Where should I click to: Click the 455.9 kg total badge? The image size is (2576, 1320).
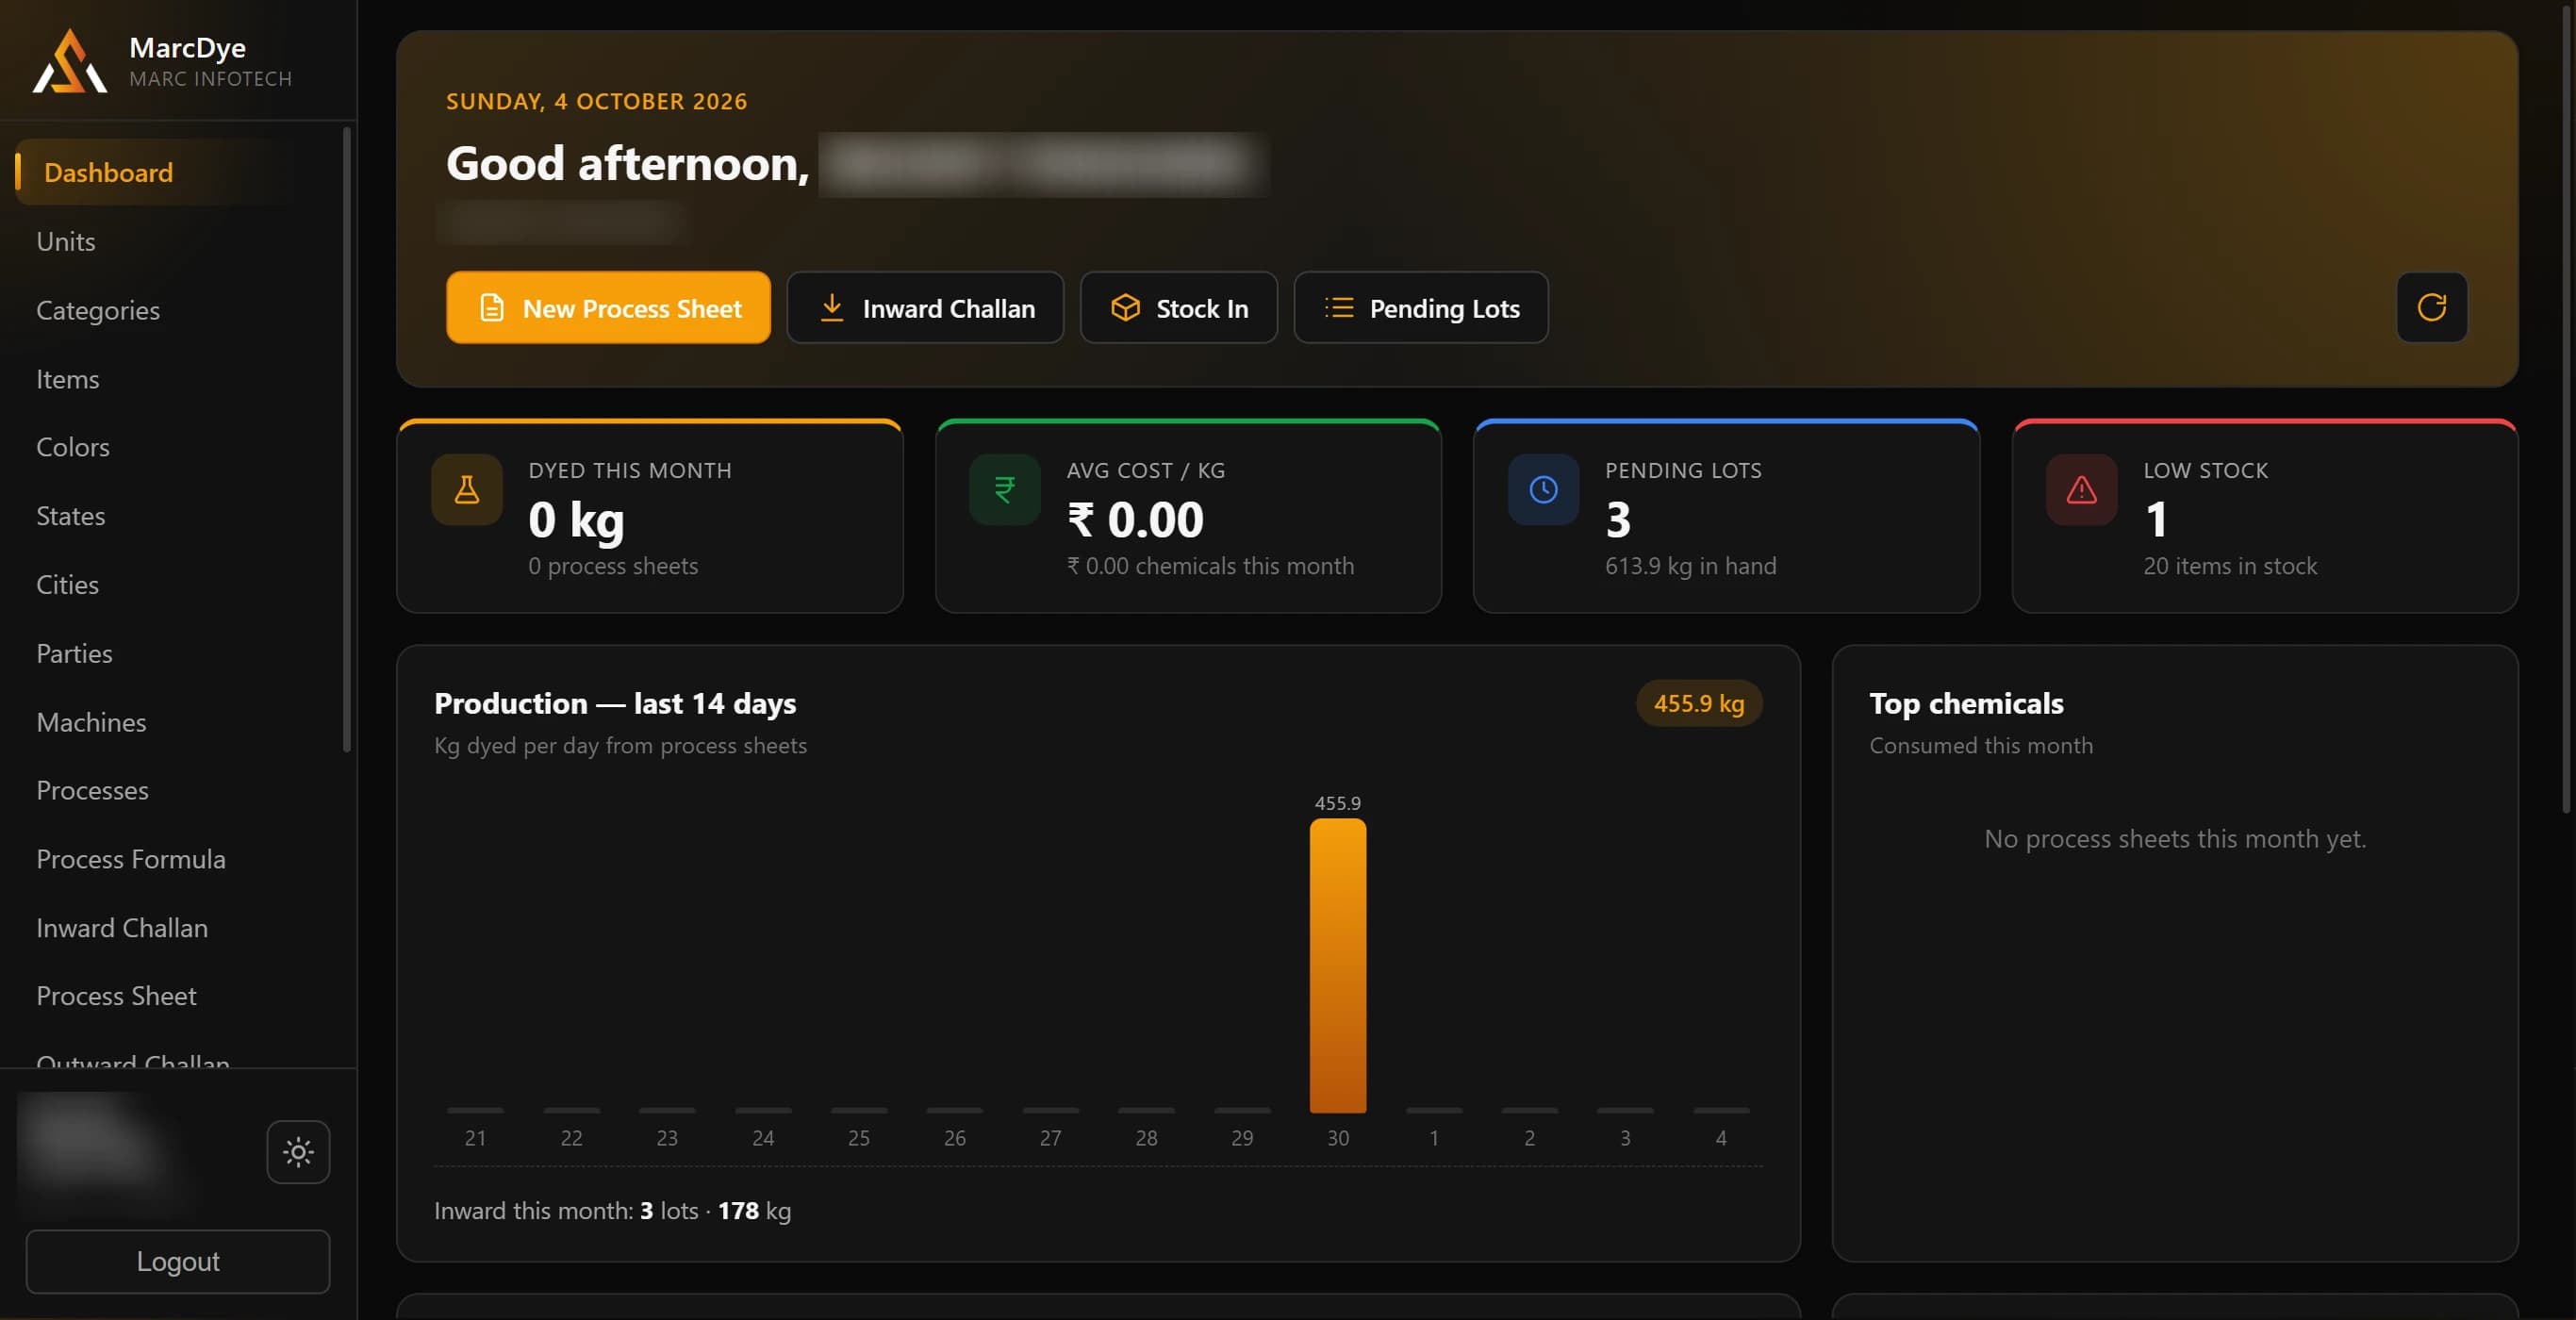[x=1698, y=704]
